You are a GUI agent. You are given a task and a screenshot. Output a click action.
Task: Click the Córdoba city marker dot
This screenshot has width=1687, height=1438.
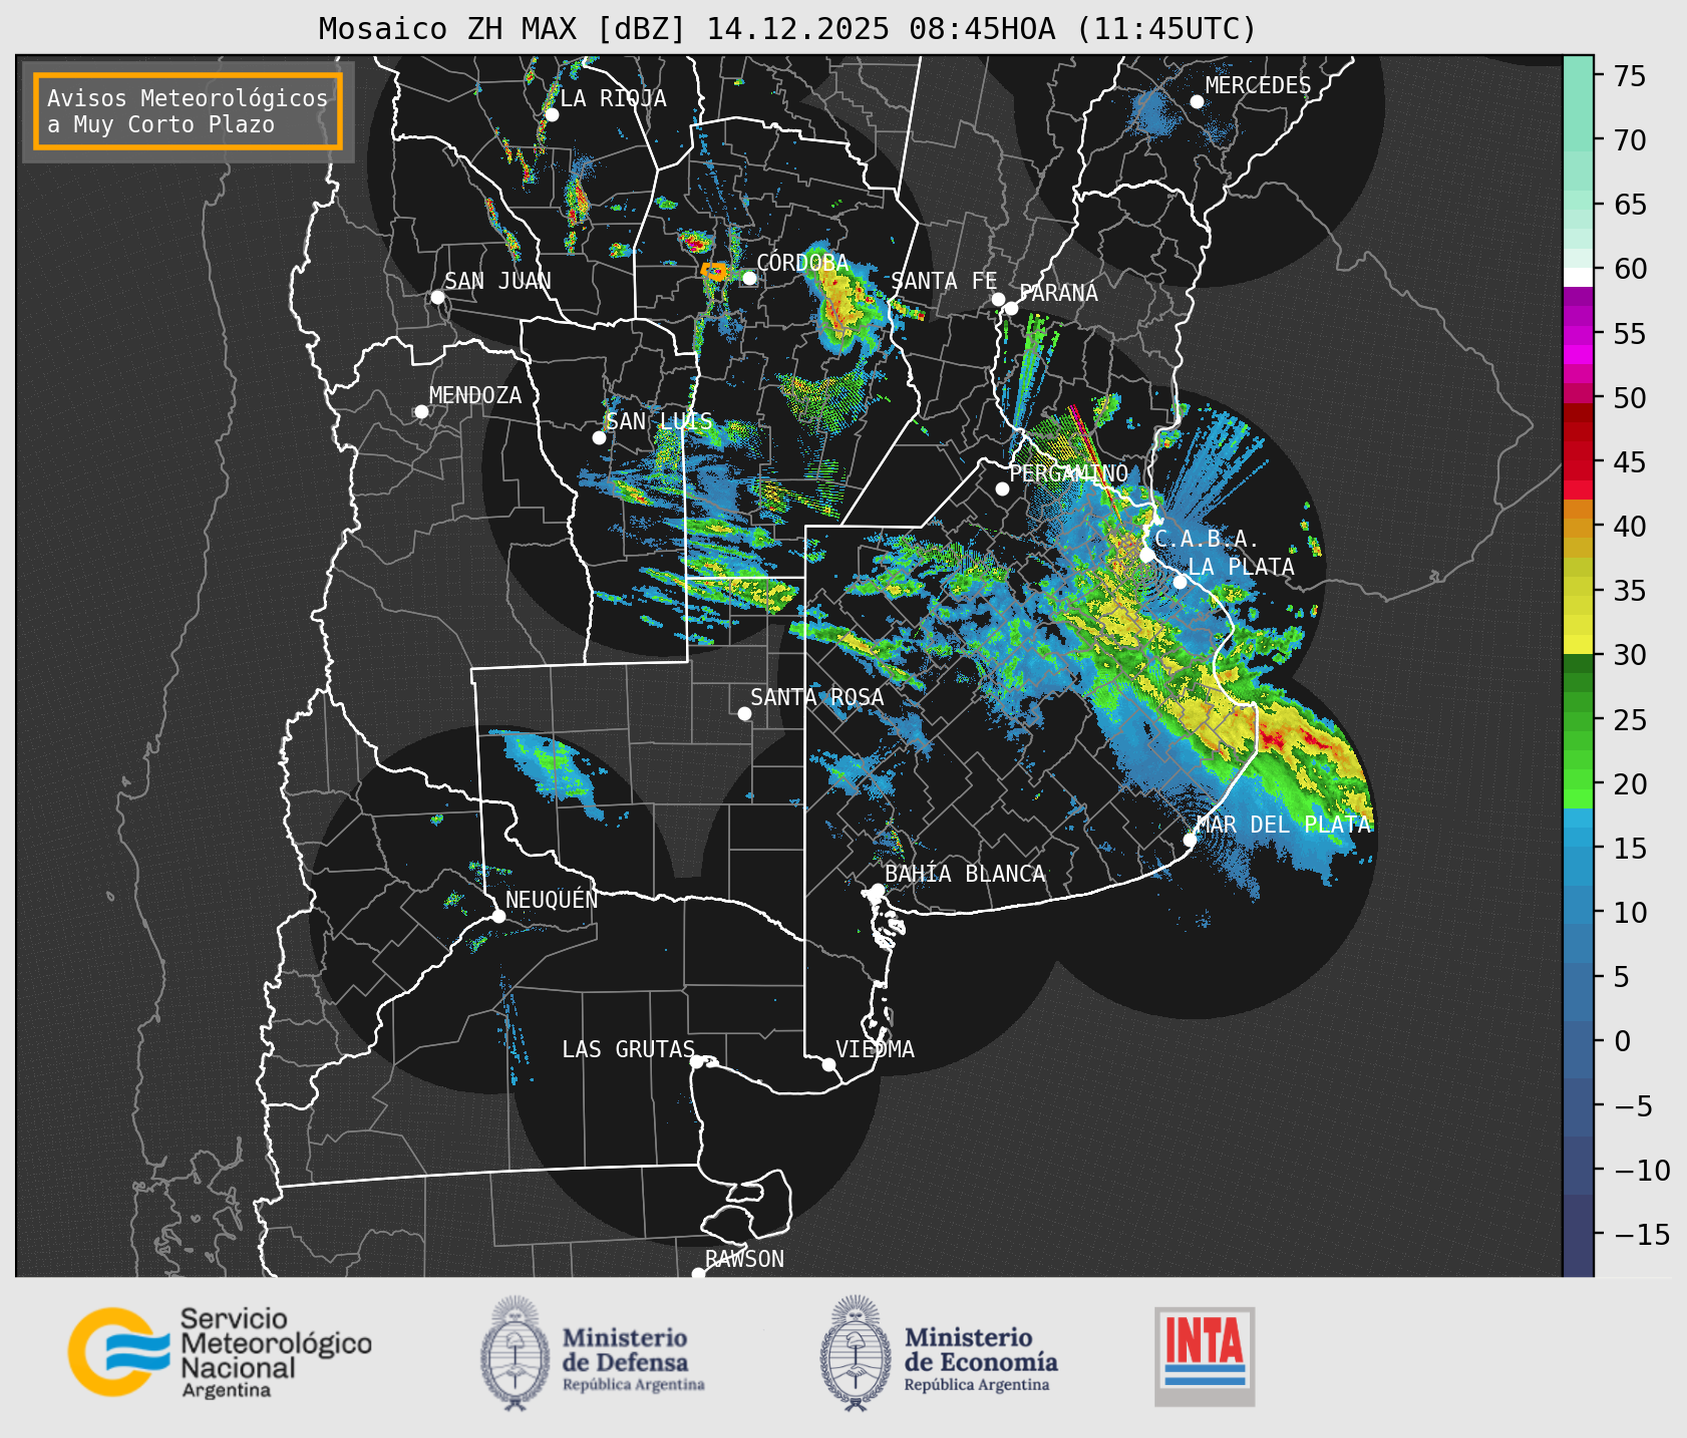[750, 278]
